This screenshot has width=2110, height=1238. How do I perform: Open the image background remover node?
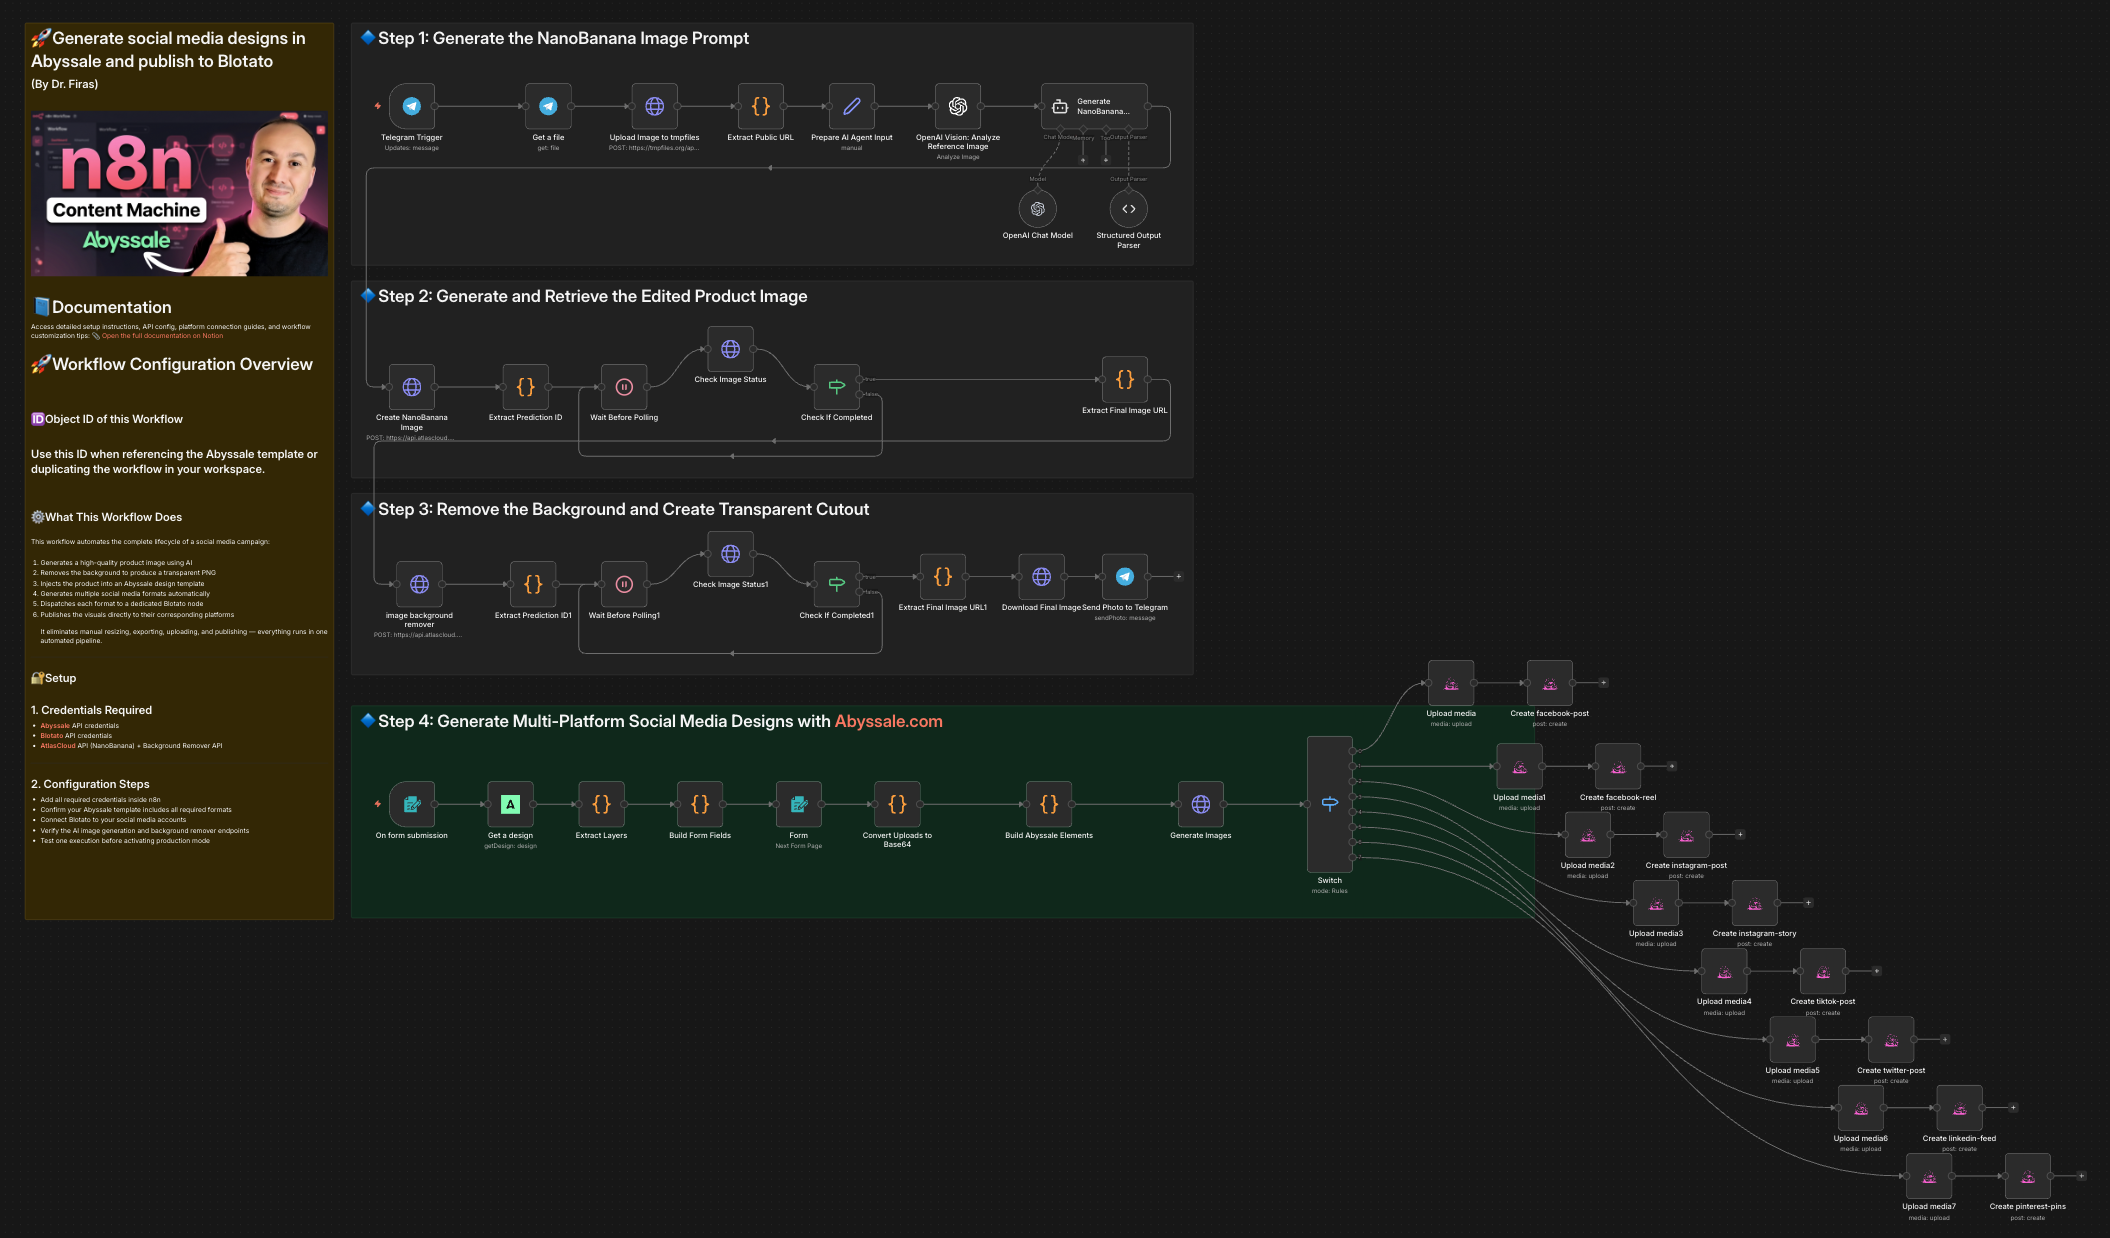419,584
